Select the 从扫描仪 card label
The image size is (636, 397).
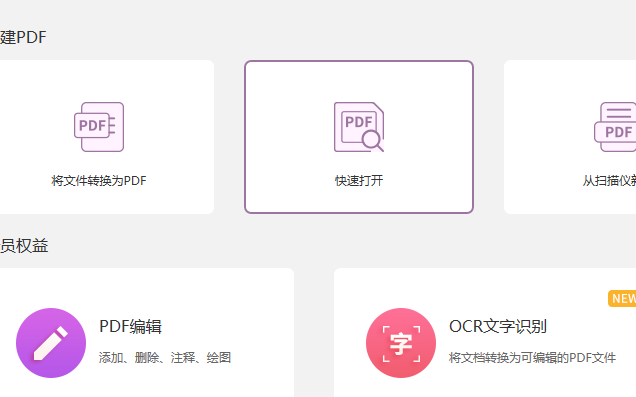pyautogui.click(x=609, y=180)
